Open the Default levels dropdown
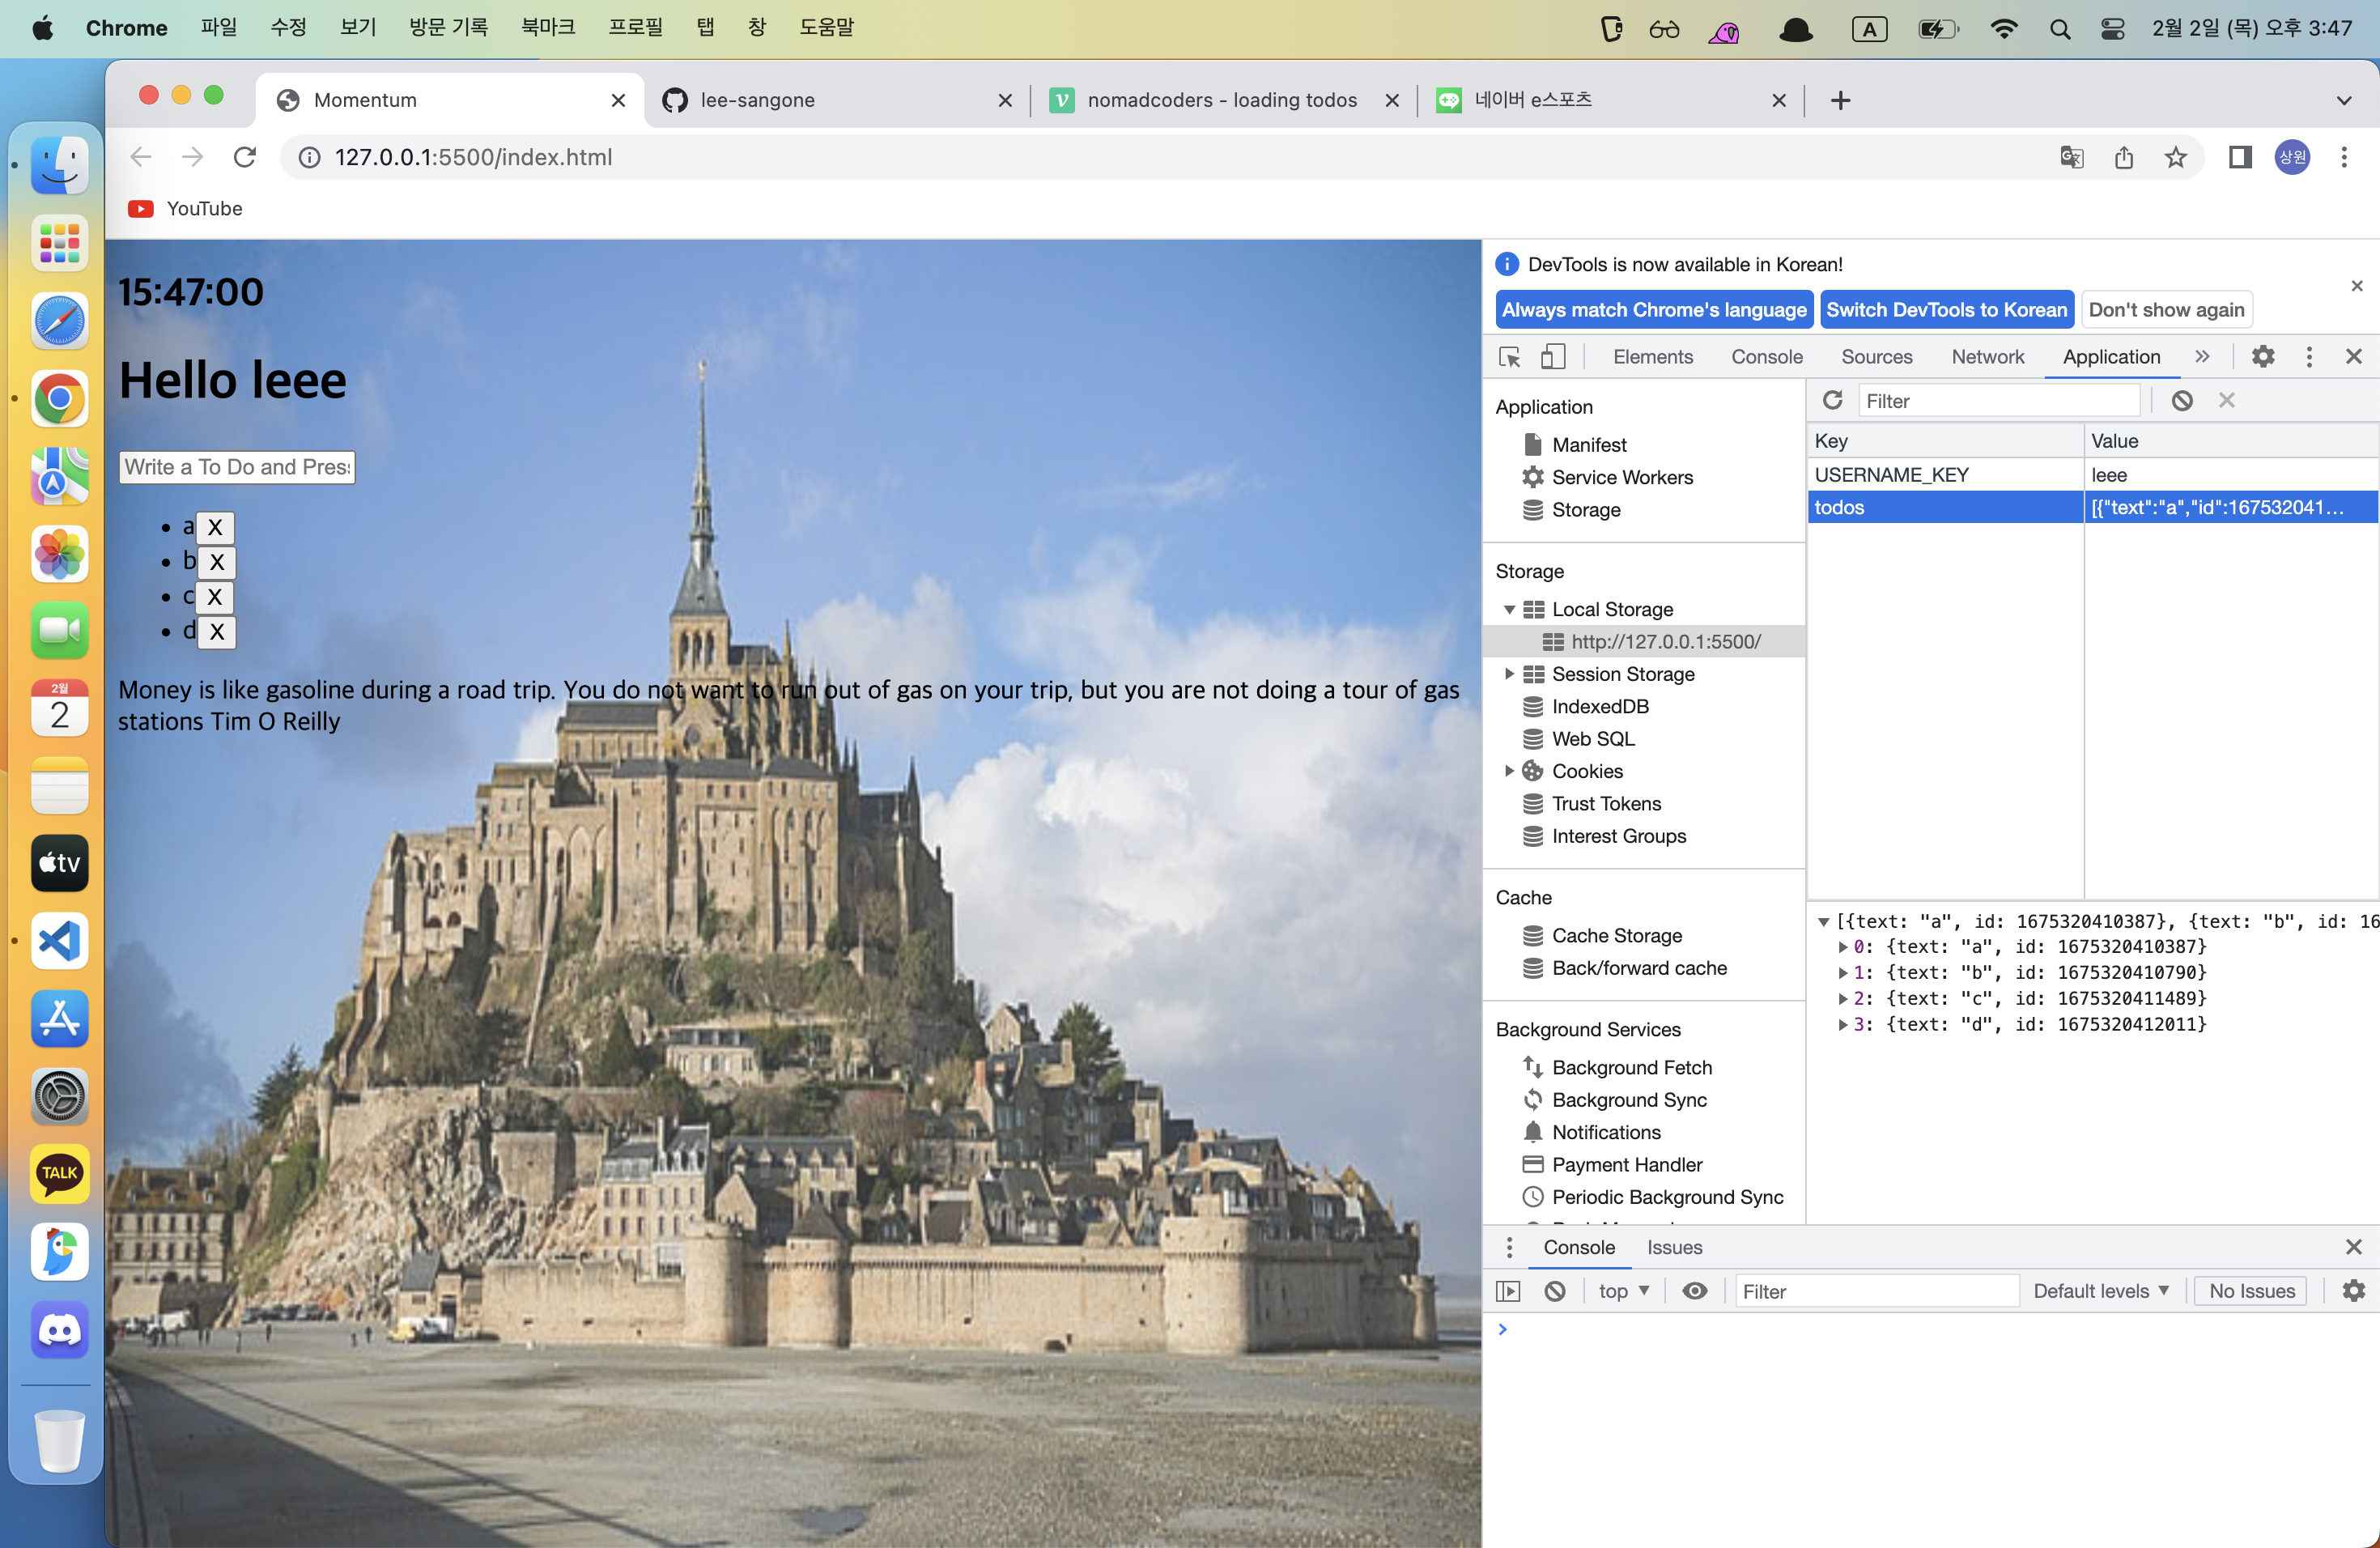Viewport: 2380px width, 1548px height. tap(2100, 1291)
